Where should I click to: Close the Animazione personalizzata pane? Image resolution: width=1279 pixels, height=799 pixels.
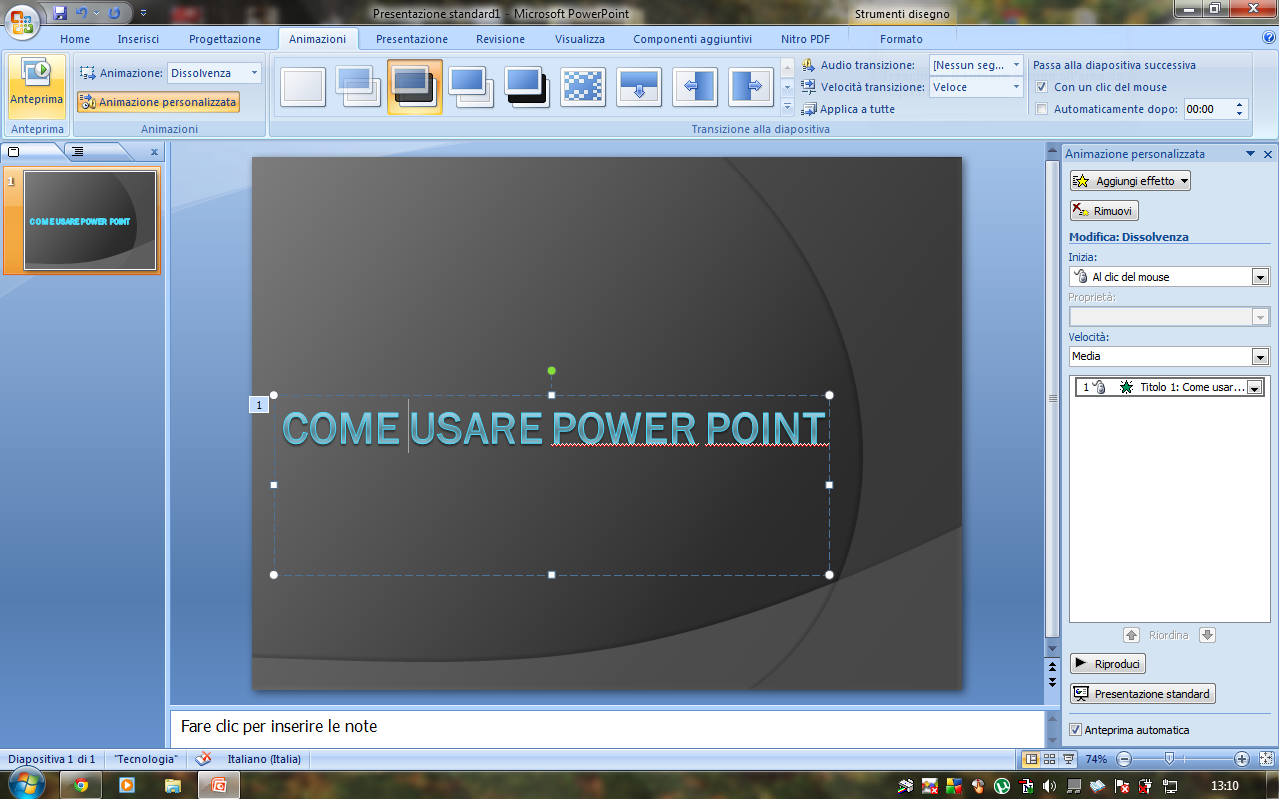point(1268,154)
